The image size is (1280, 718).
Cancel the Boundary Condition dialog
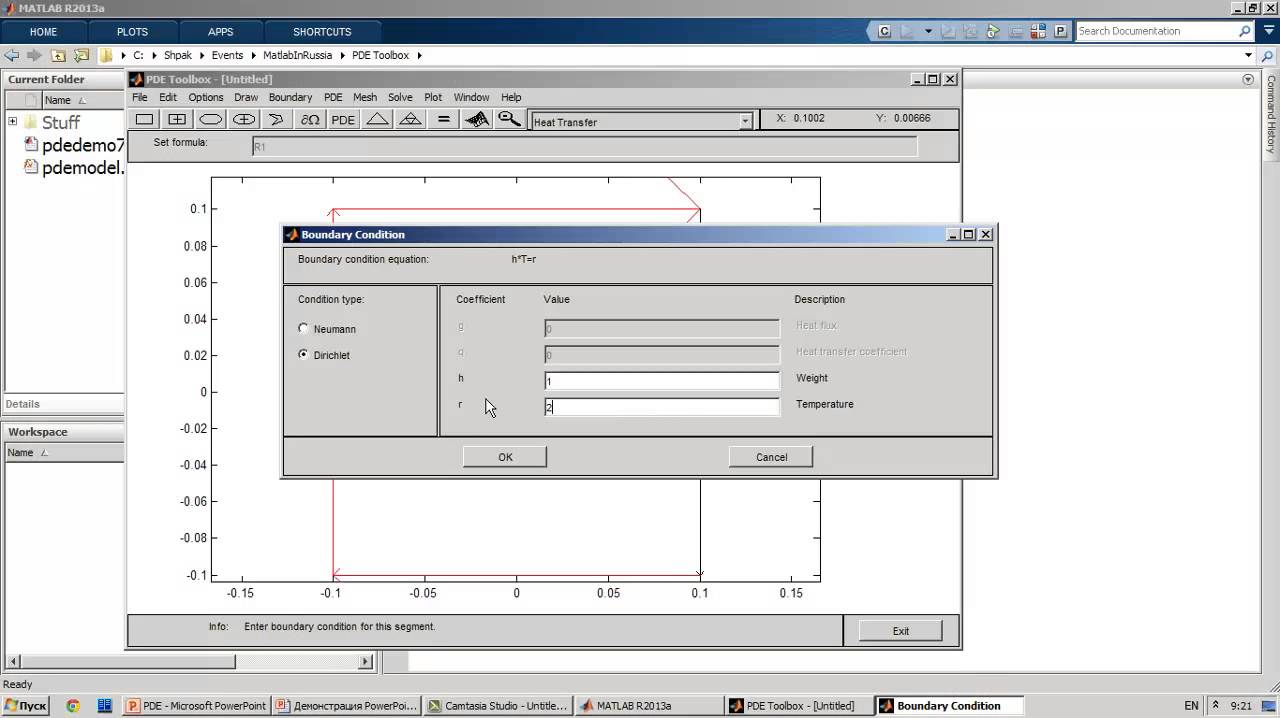771,457
